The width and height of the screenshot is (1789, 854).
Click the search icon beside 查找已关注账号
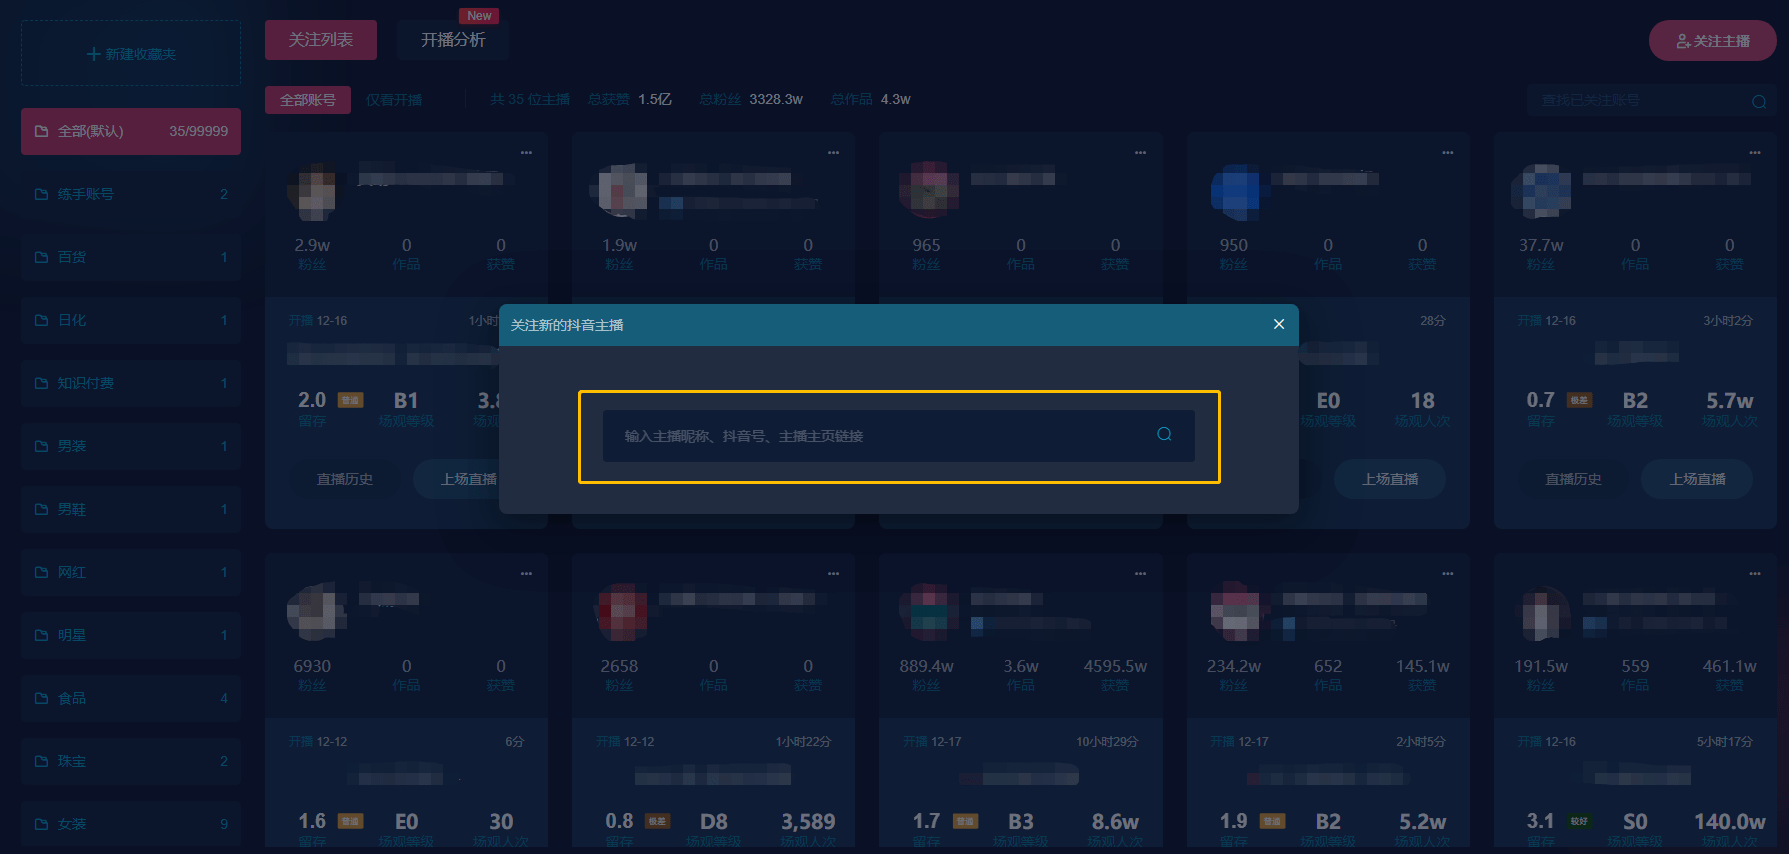[1759, 101]
